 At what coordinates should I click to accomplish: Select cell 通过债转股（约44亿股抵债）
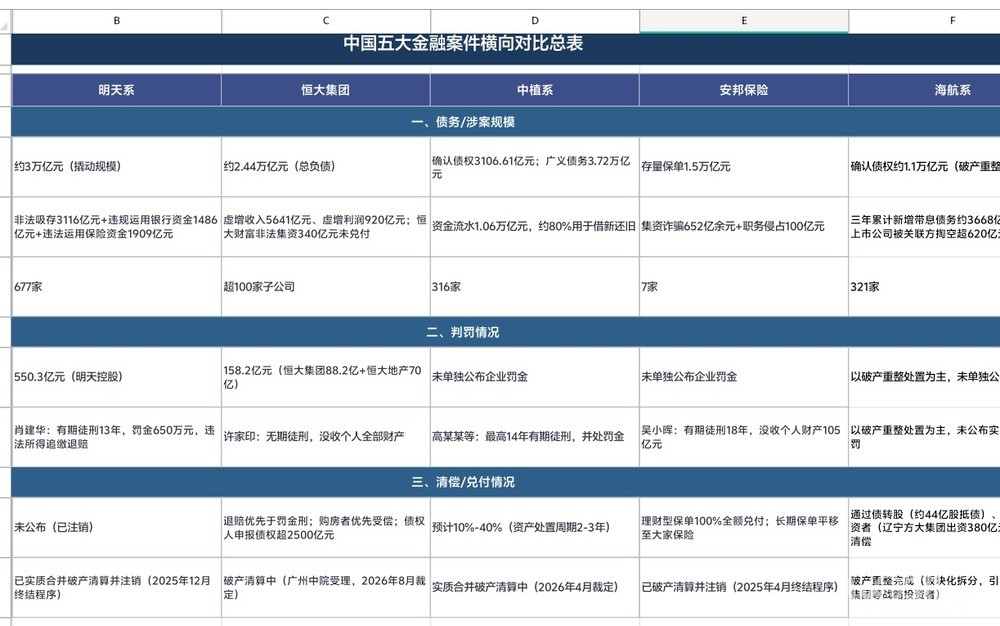point(925,527)
